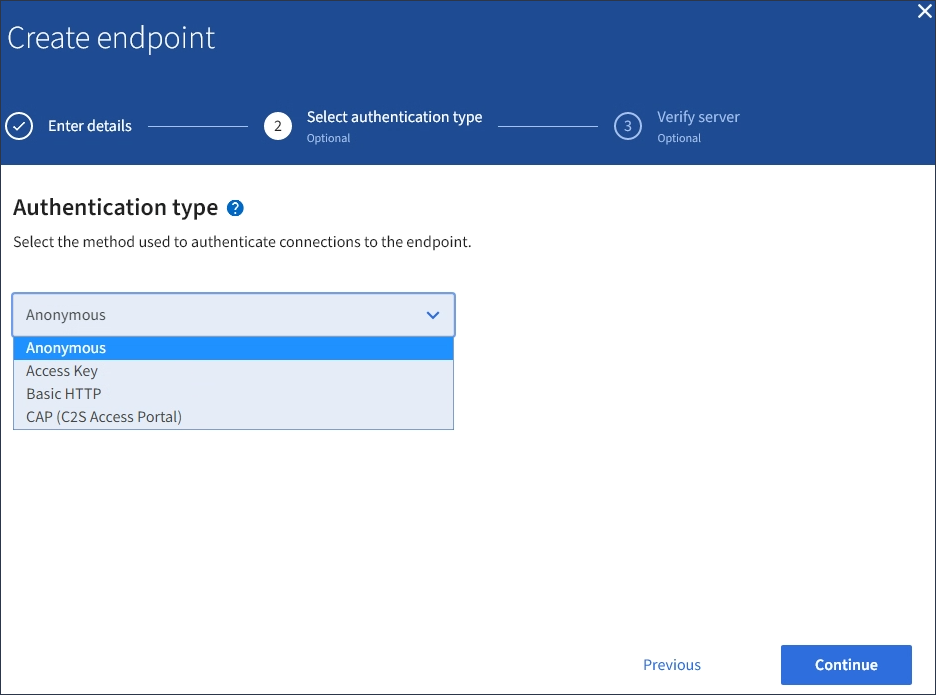Collapse the Authentication type combo box field
Viewport: 936px width, 695px height.
(233, 315)
